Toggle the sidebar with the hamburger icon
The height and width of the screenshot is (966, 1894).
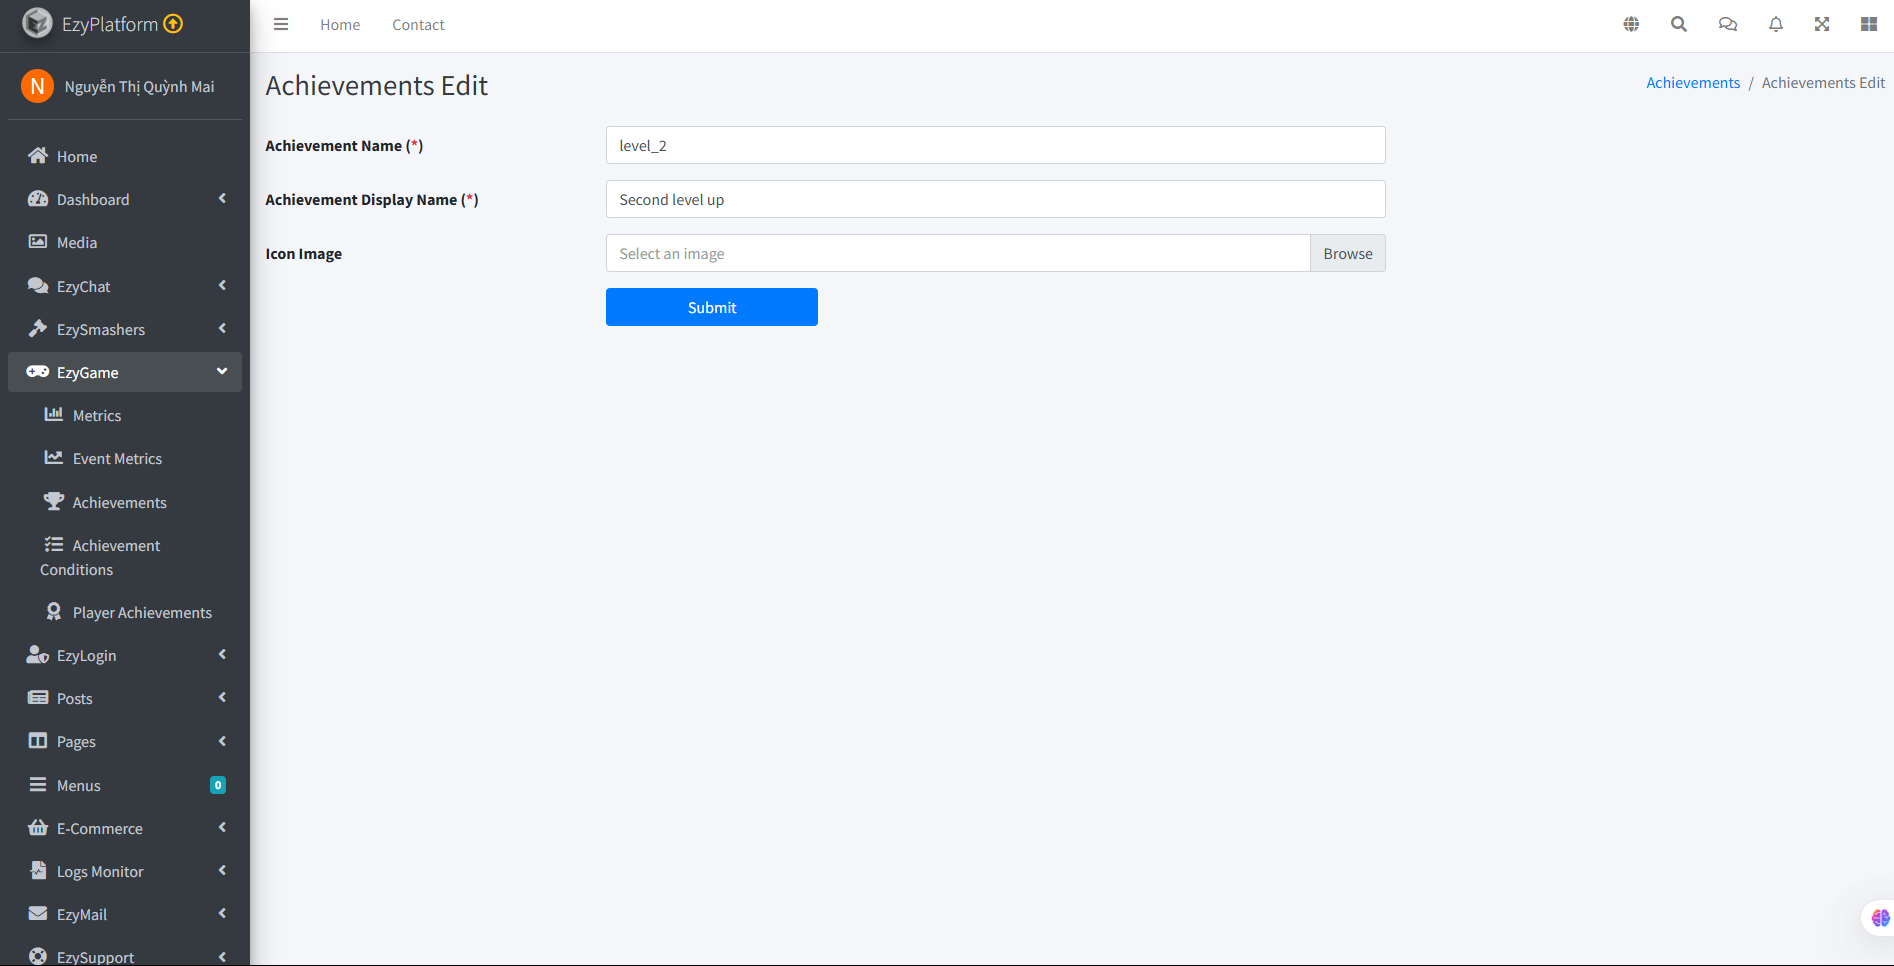coord(281,24)
